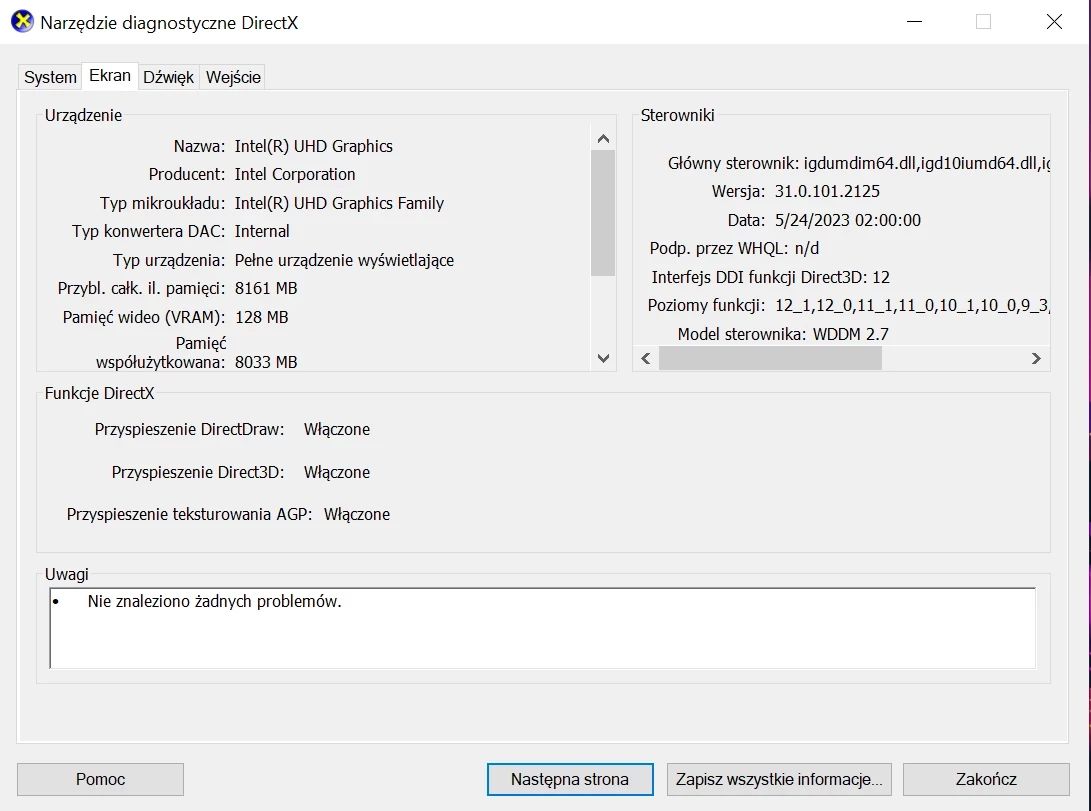Image resolution: width=1091 pixels, height=811 pixels.
Task: Click the Sterowniki group label
Action: (x=677, y=115)
